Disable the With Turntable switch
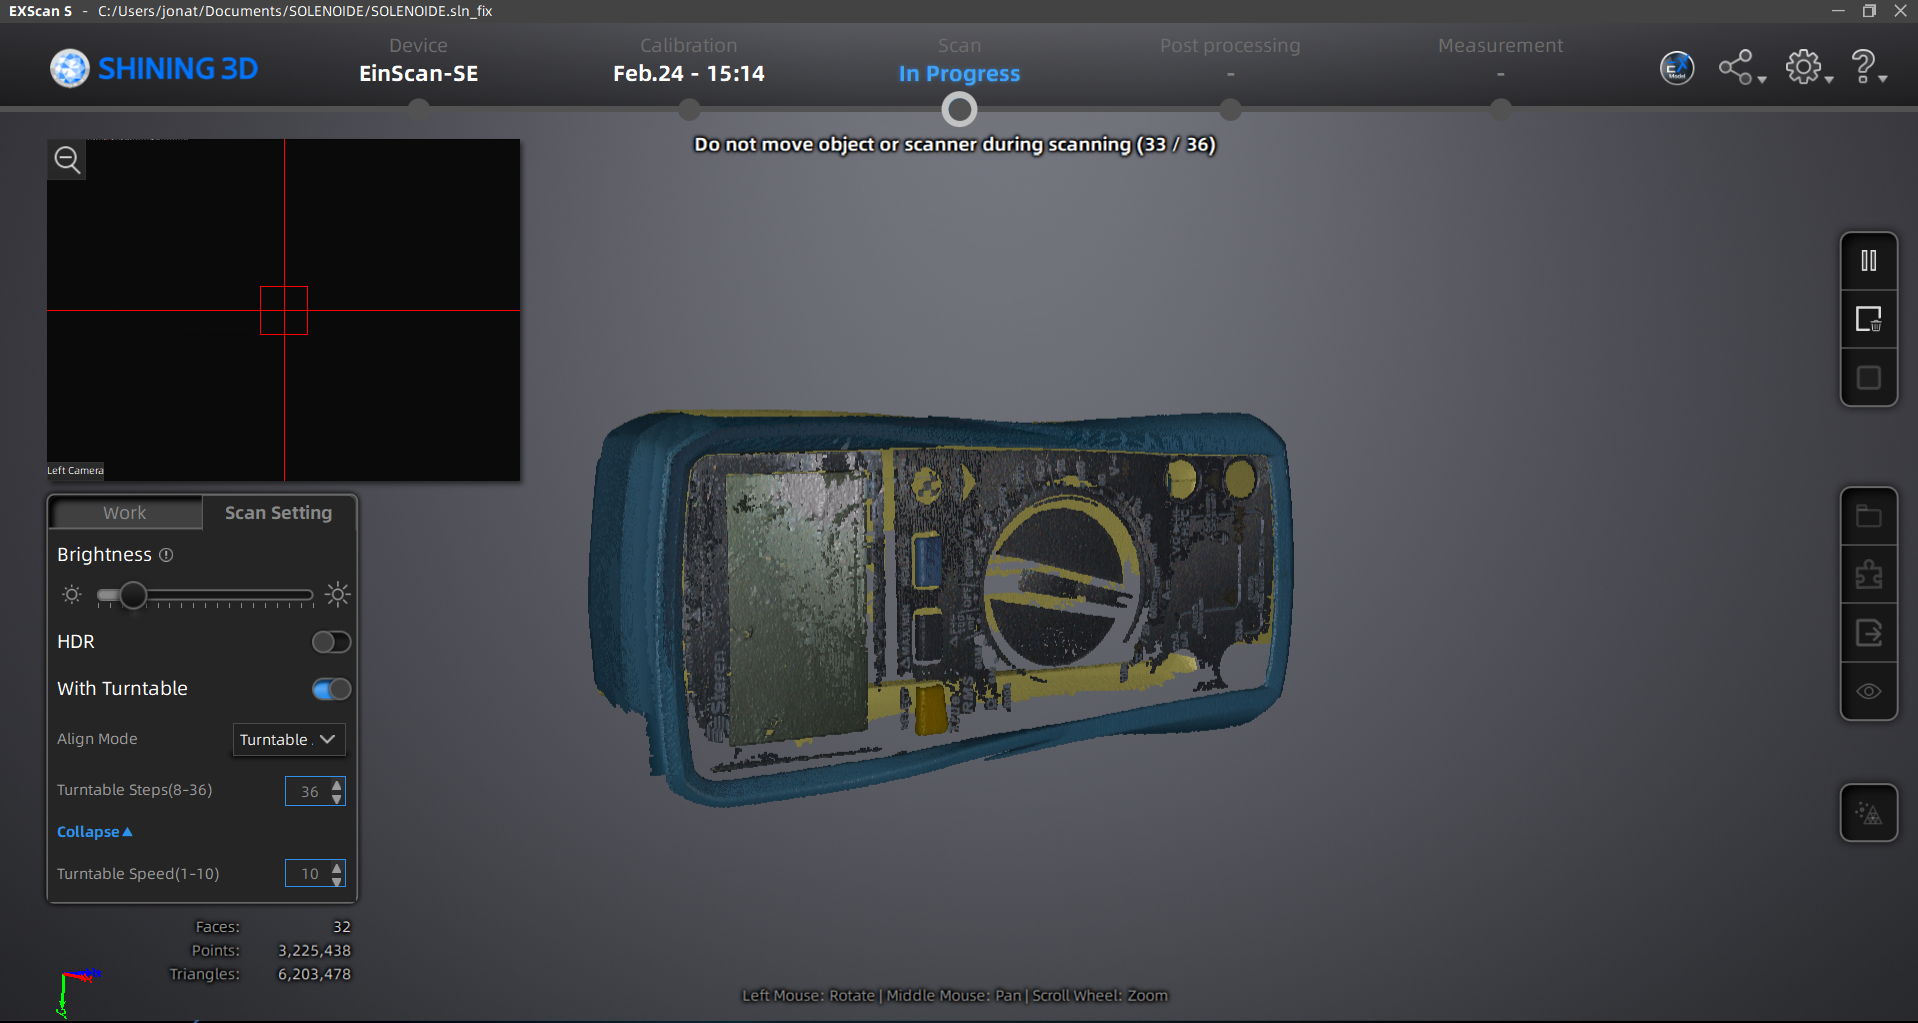Image resolution: width=1918 pixels, height=1023 pixels. (331, 689)
